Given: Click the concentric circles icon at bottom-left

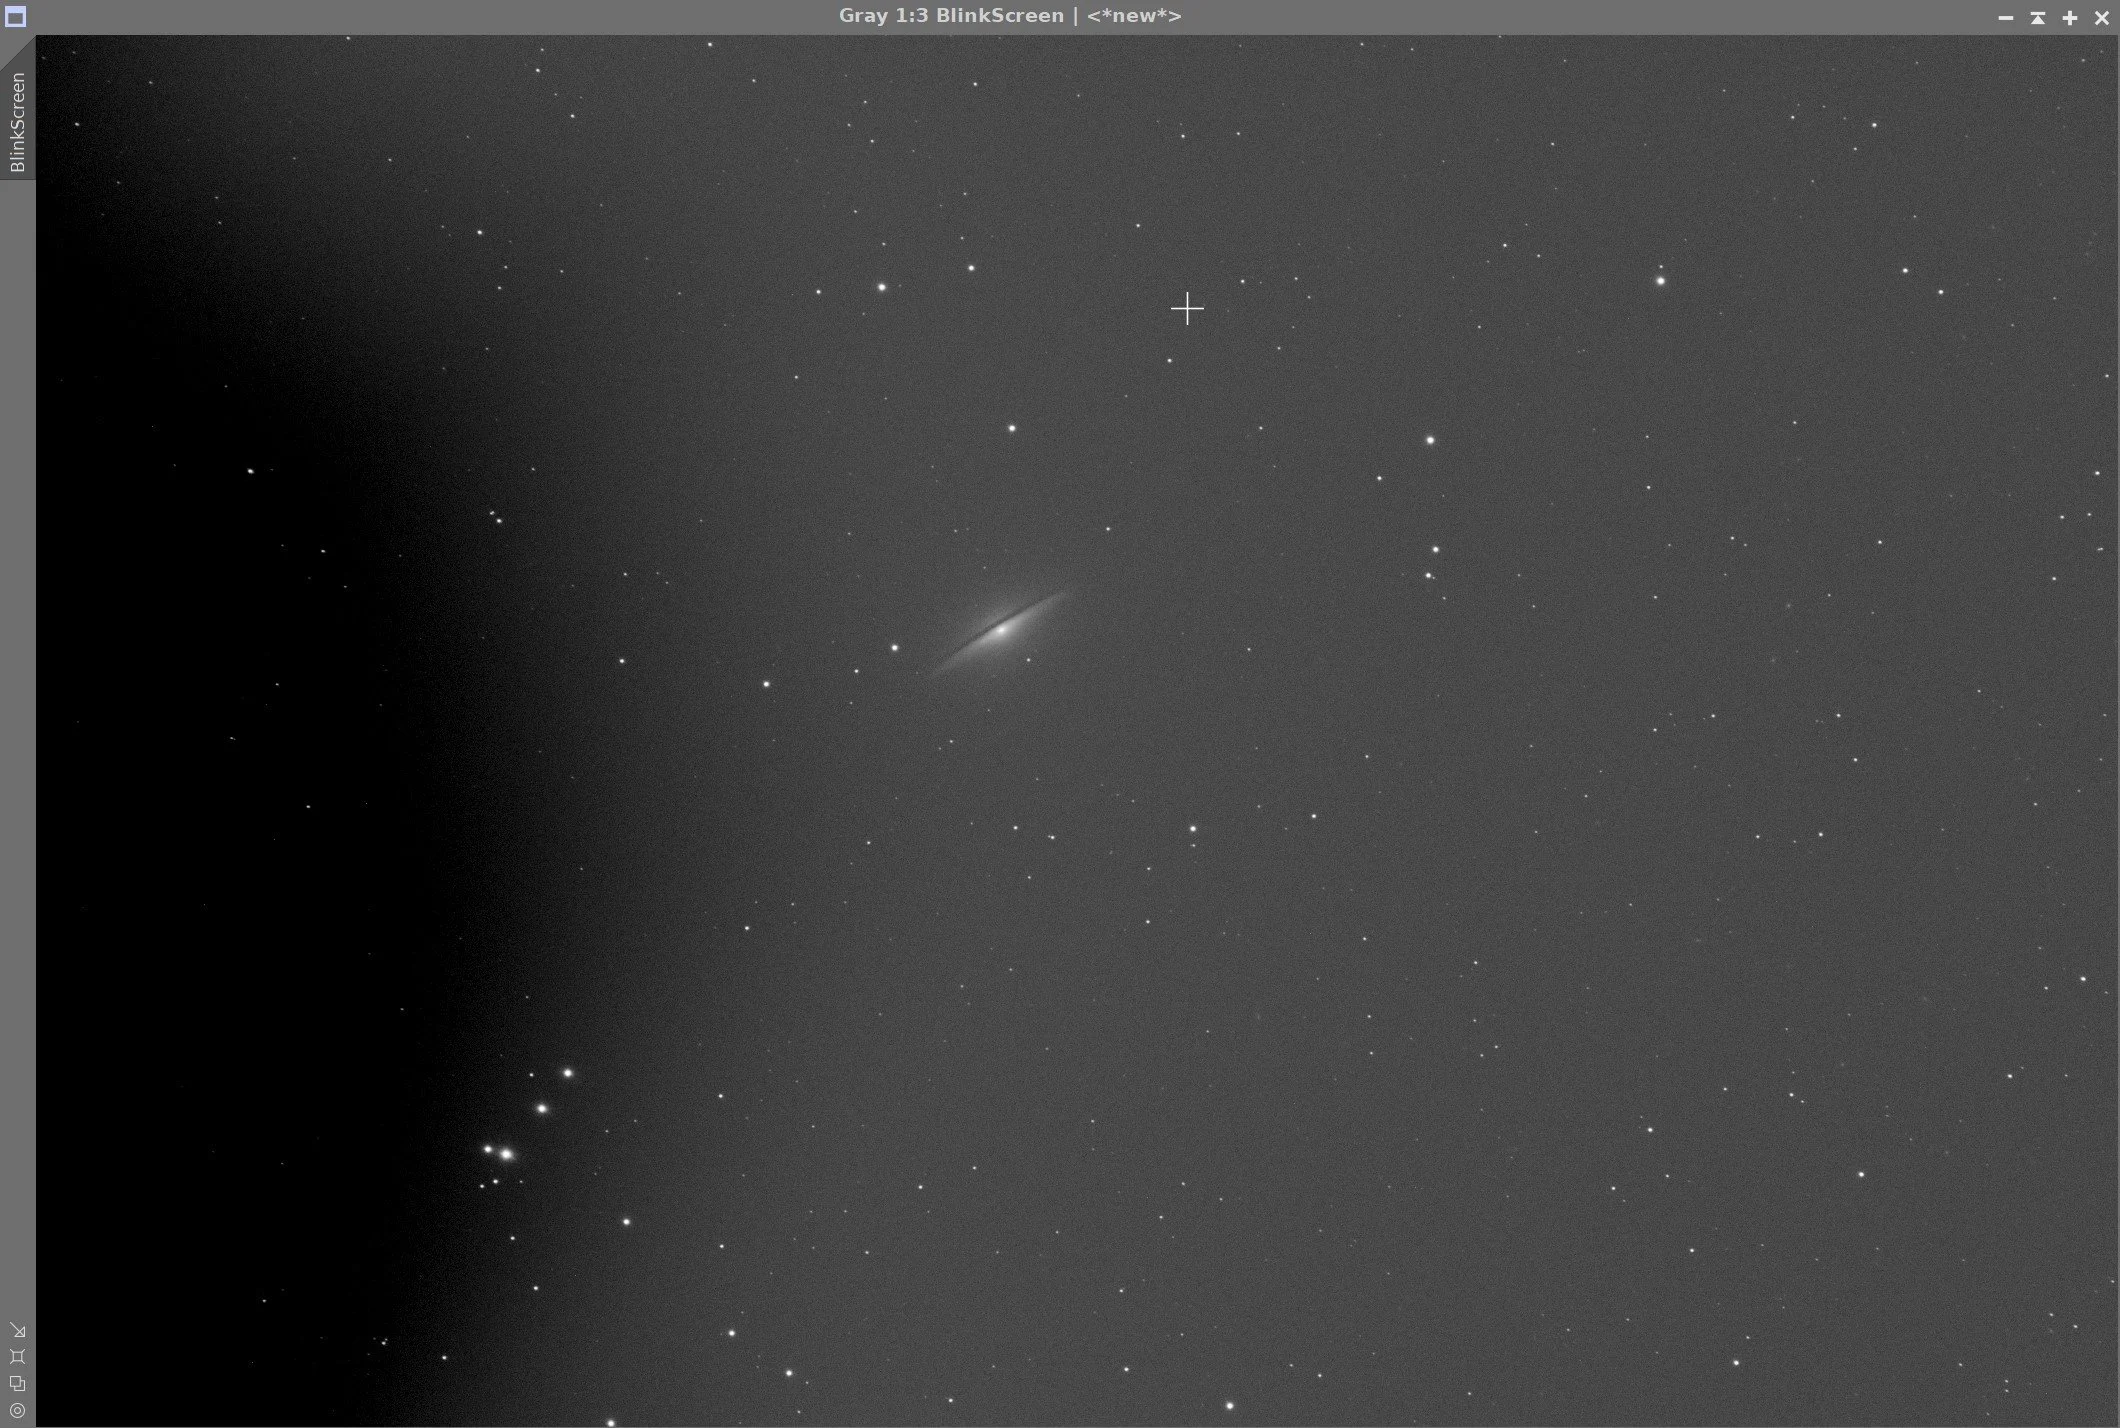Looking at the screenshot, I should tap(17, 1411).
